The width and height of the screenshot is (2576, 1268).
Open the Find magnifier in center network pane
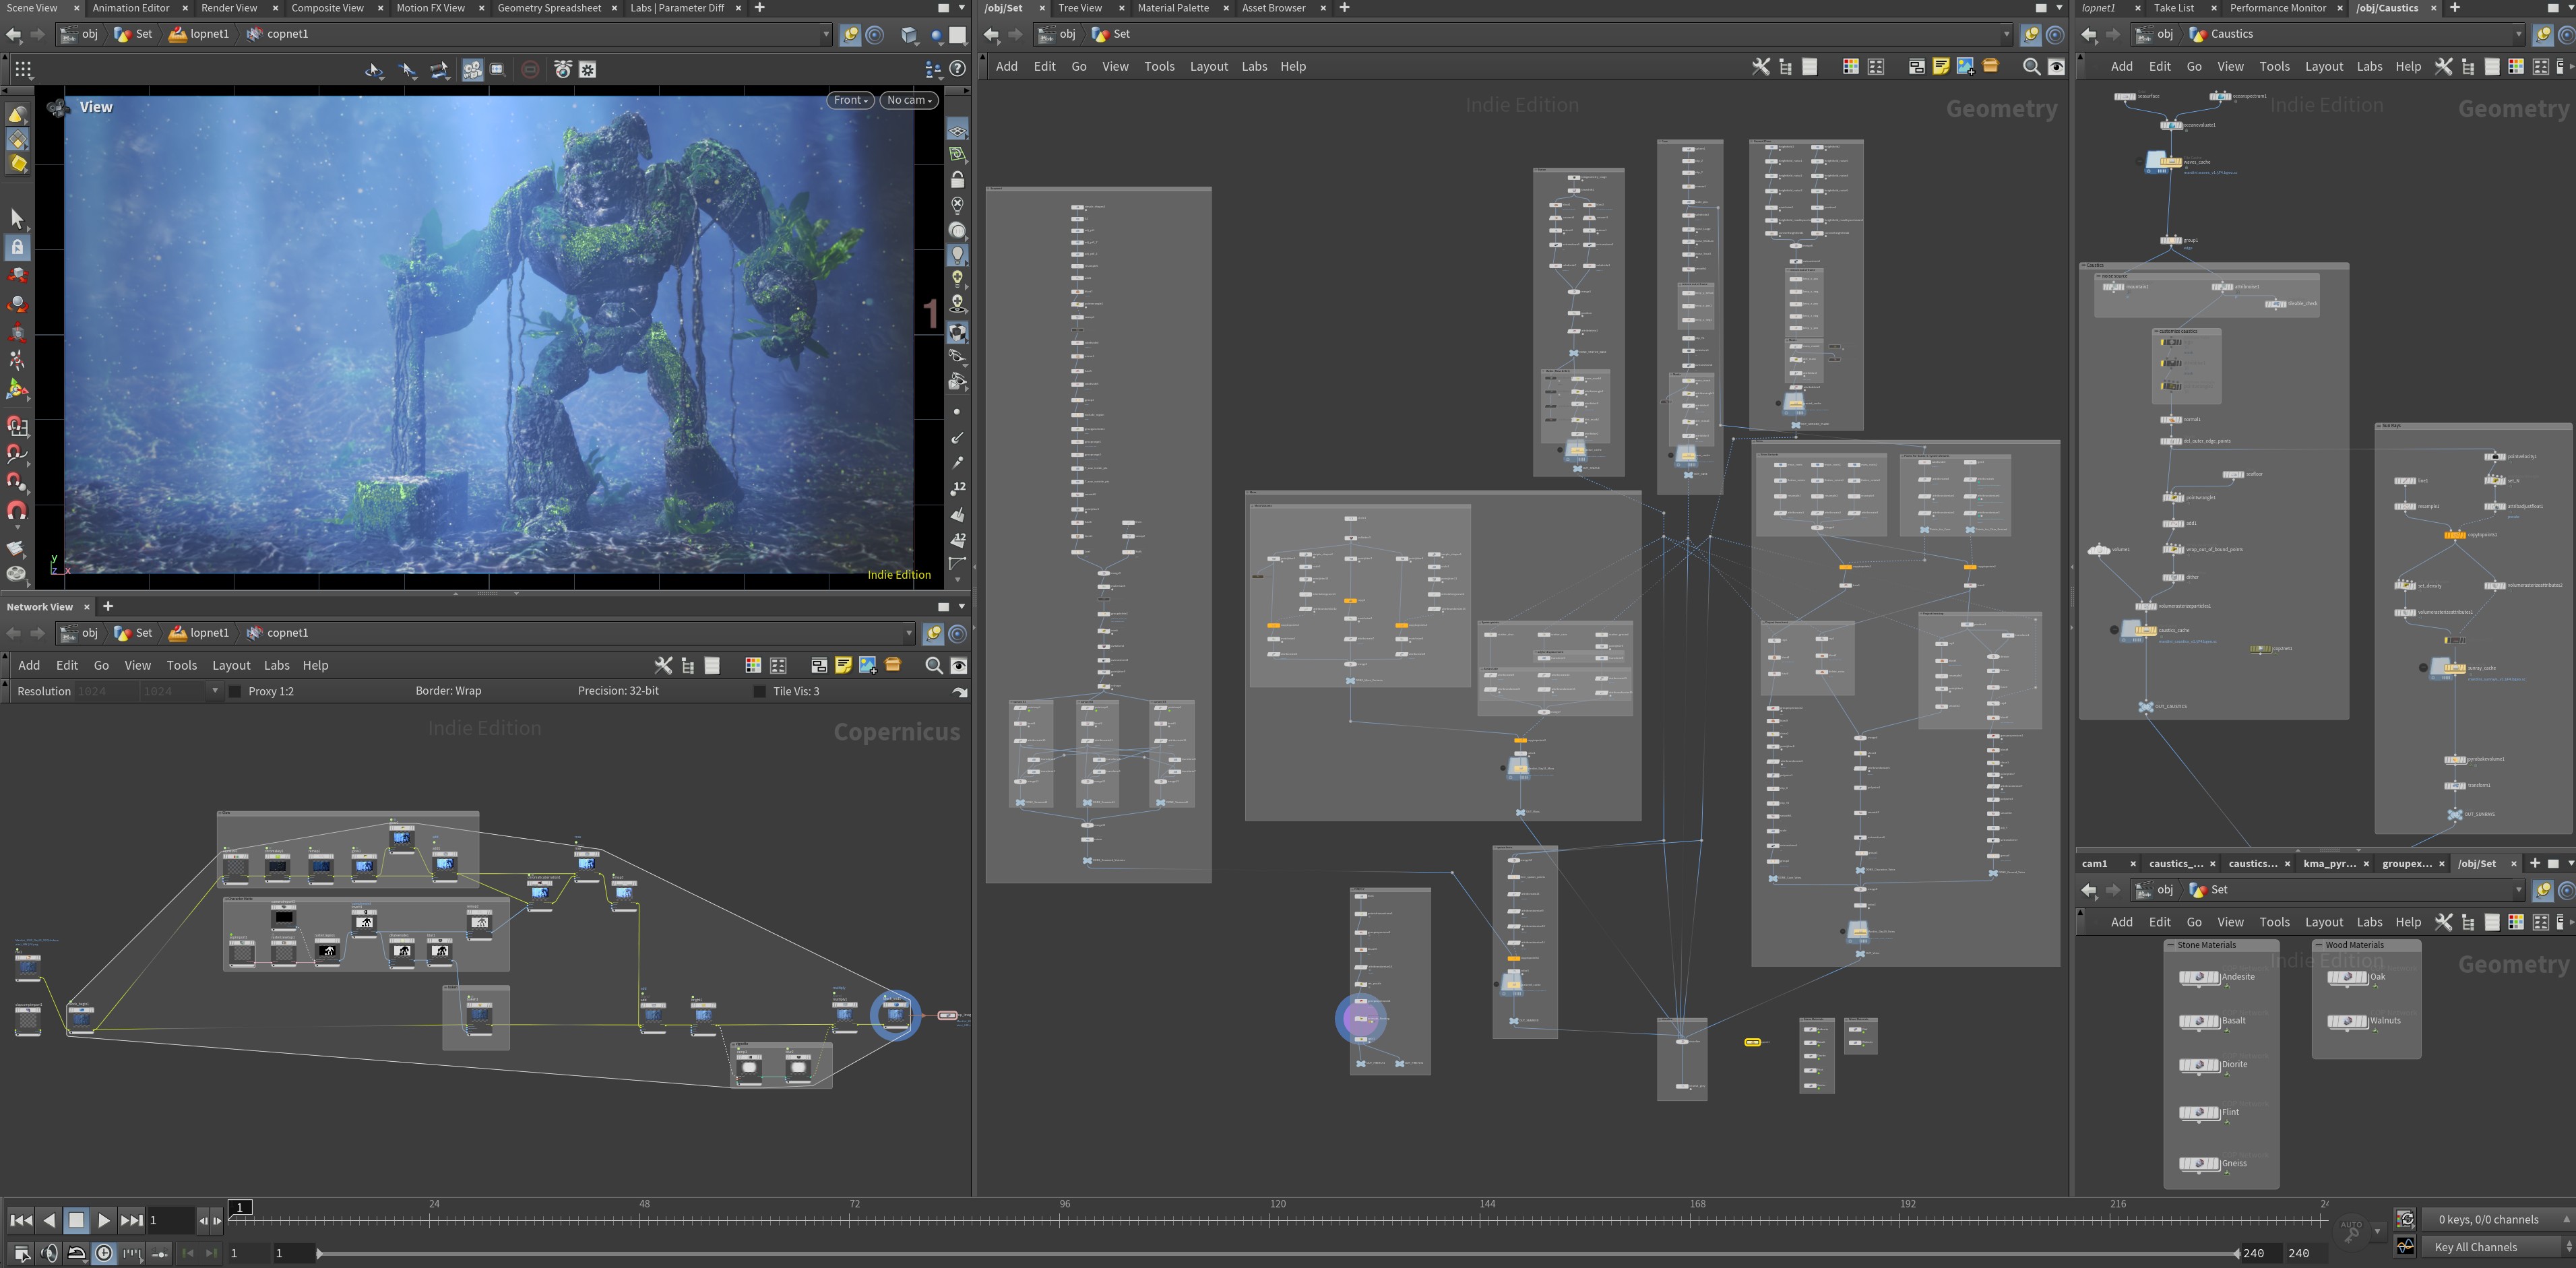click(2031, 66)
